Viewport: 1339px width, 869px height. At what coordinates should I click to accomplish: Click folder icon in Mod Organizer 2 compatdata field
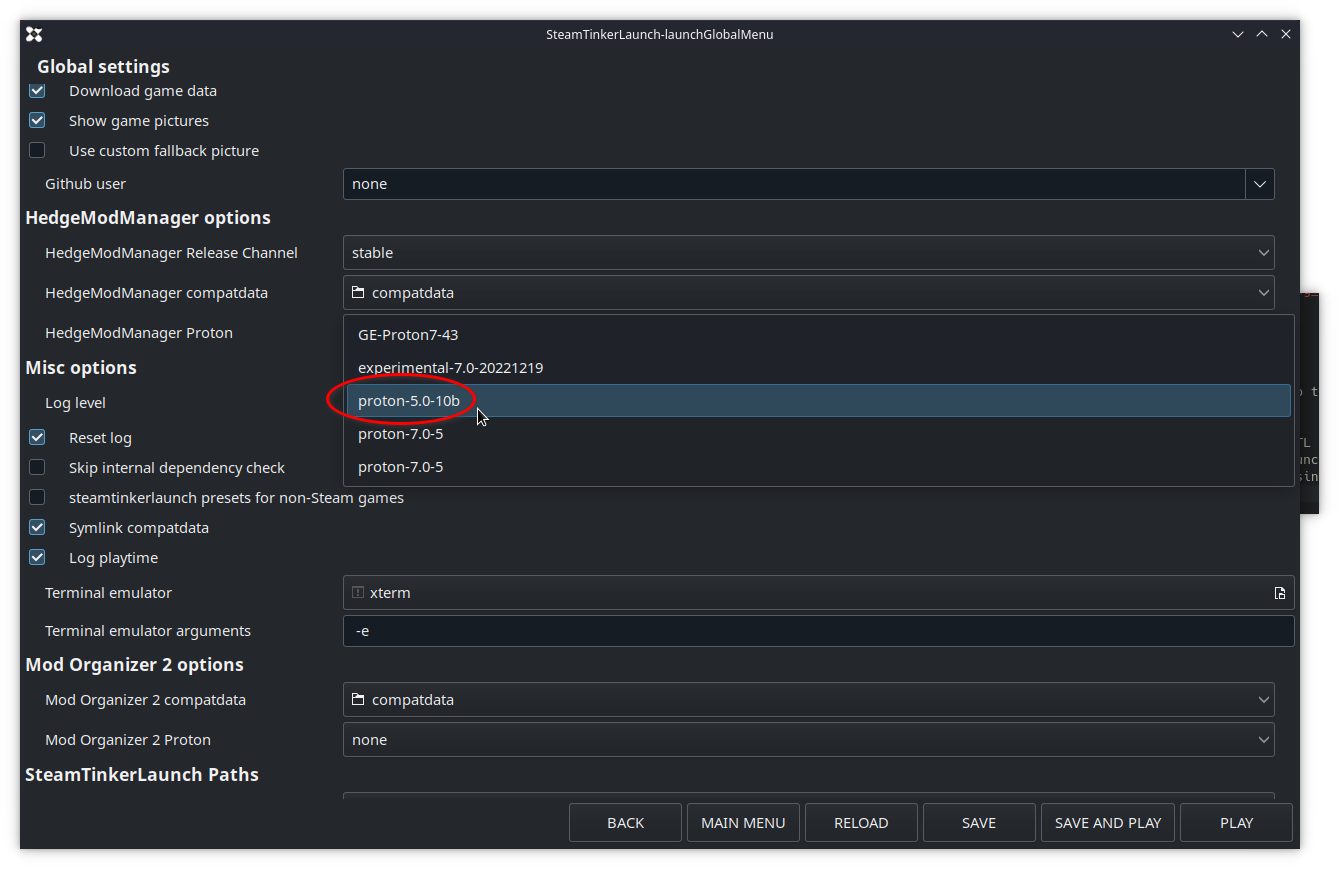point(358,700)
